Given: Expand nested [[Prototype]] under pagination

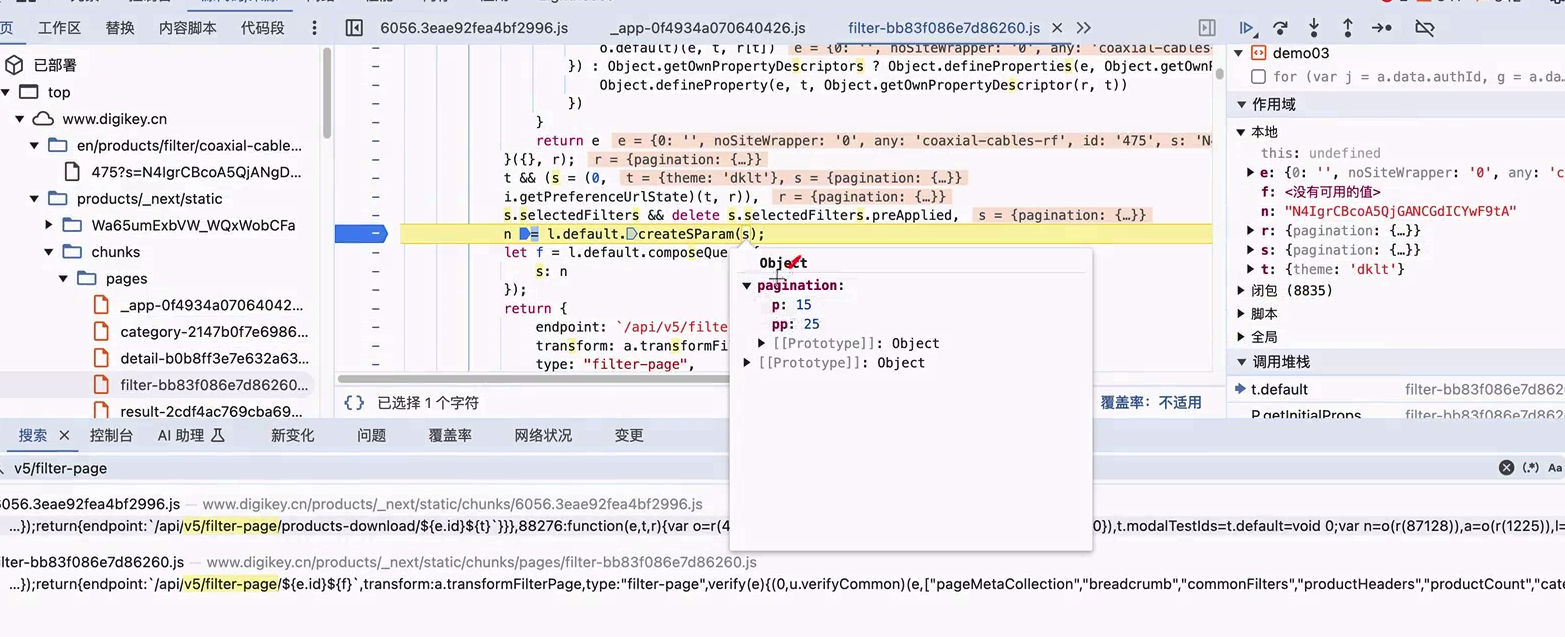Looking at the screenshot, I should 762,344.
